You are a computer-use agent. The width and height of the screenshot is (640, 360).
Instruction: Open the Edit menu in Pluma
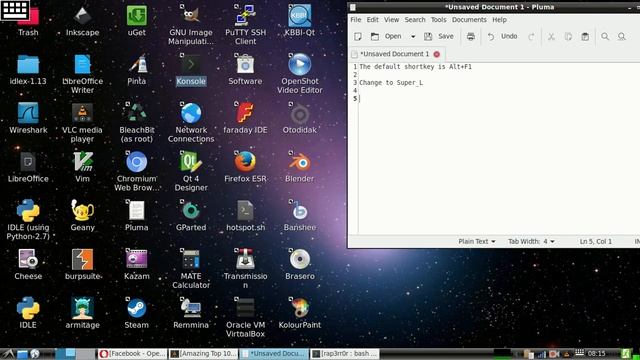click(372, 20)
